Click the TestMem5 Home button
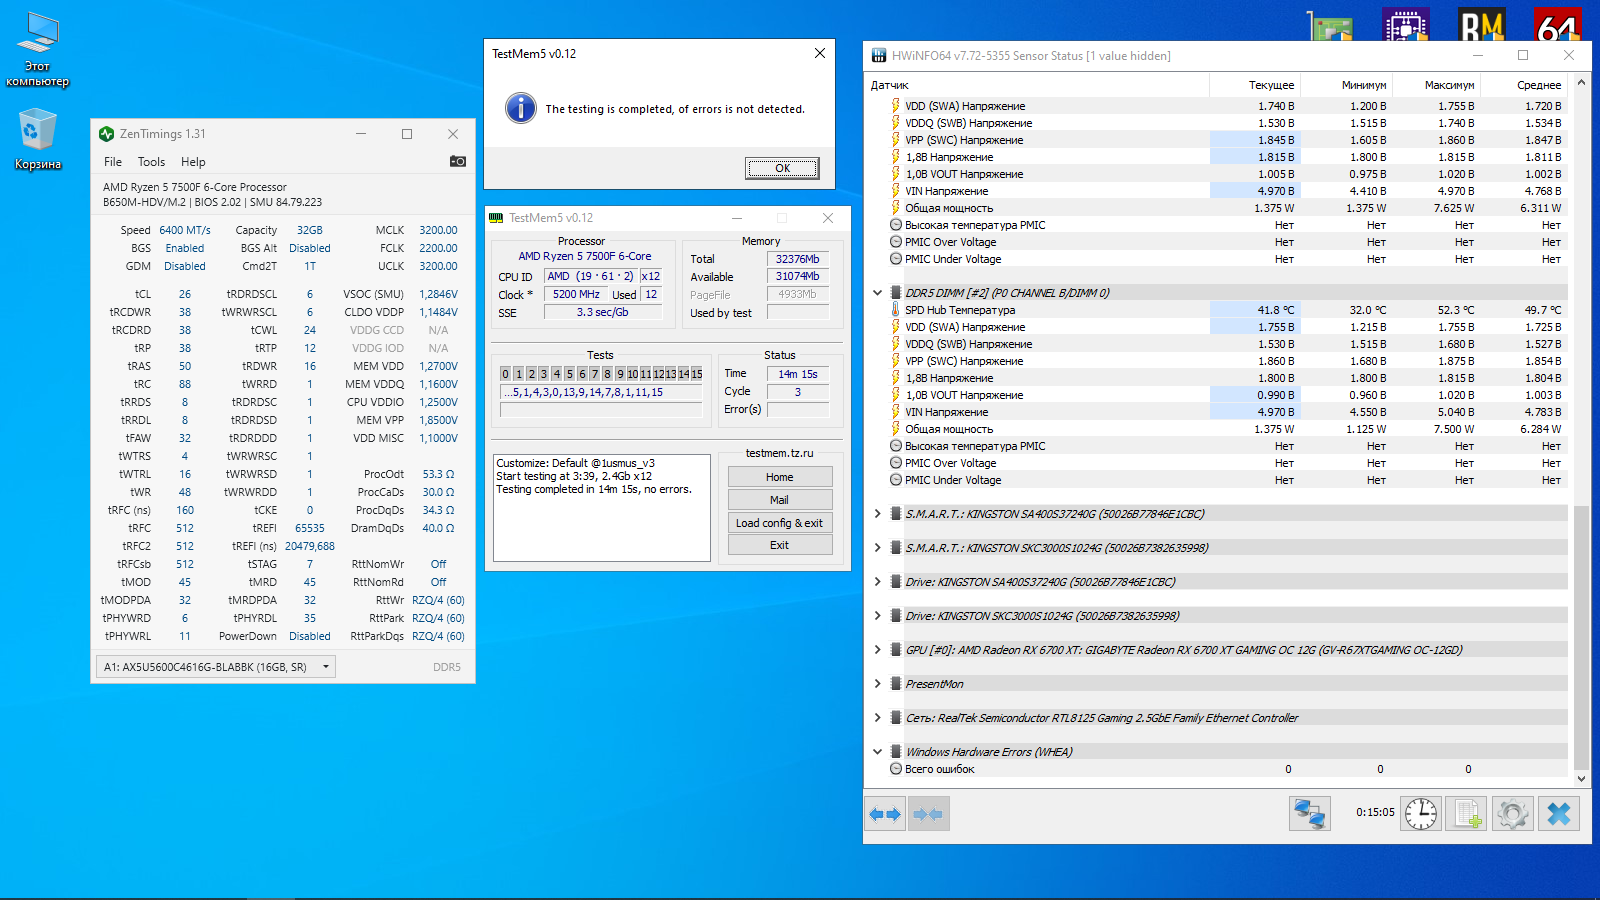Image resolution: width=1600 pixels, height=900 pixels. [x=780, y=477]
